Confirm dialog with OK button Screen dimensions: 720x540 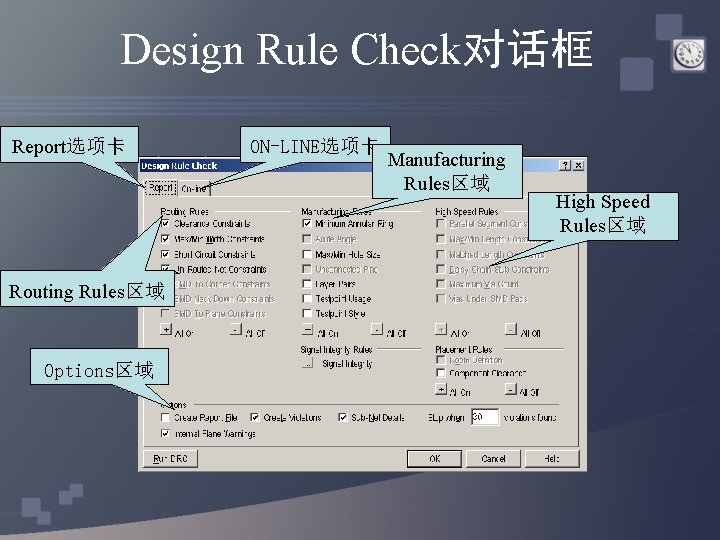[x=434, y=458]
